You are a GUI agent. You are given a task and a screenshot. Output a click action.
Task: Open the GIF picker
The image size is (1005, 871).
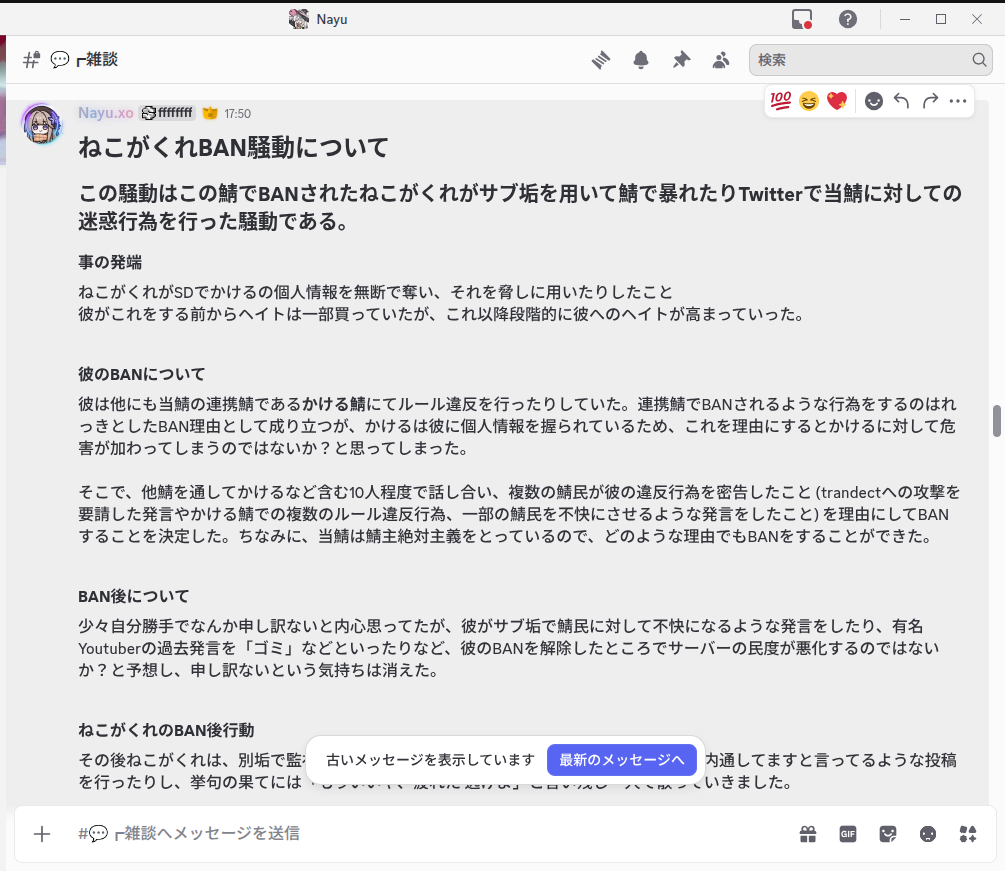848,834
